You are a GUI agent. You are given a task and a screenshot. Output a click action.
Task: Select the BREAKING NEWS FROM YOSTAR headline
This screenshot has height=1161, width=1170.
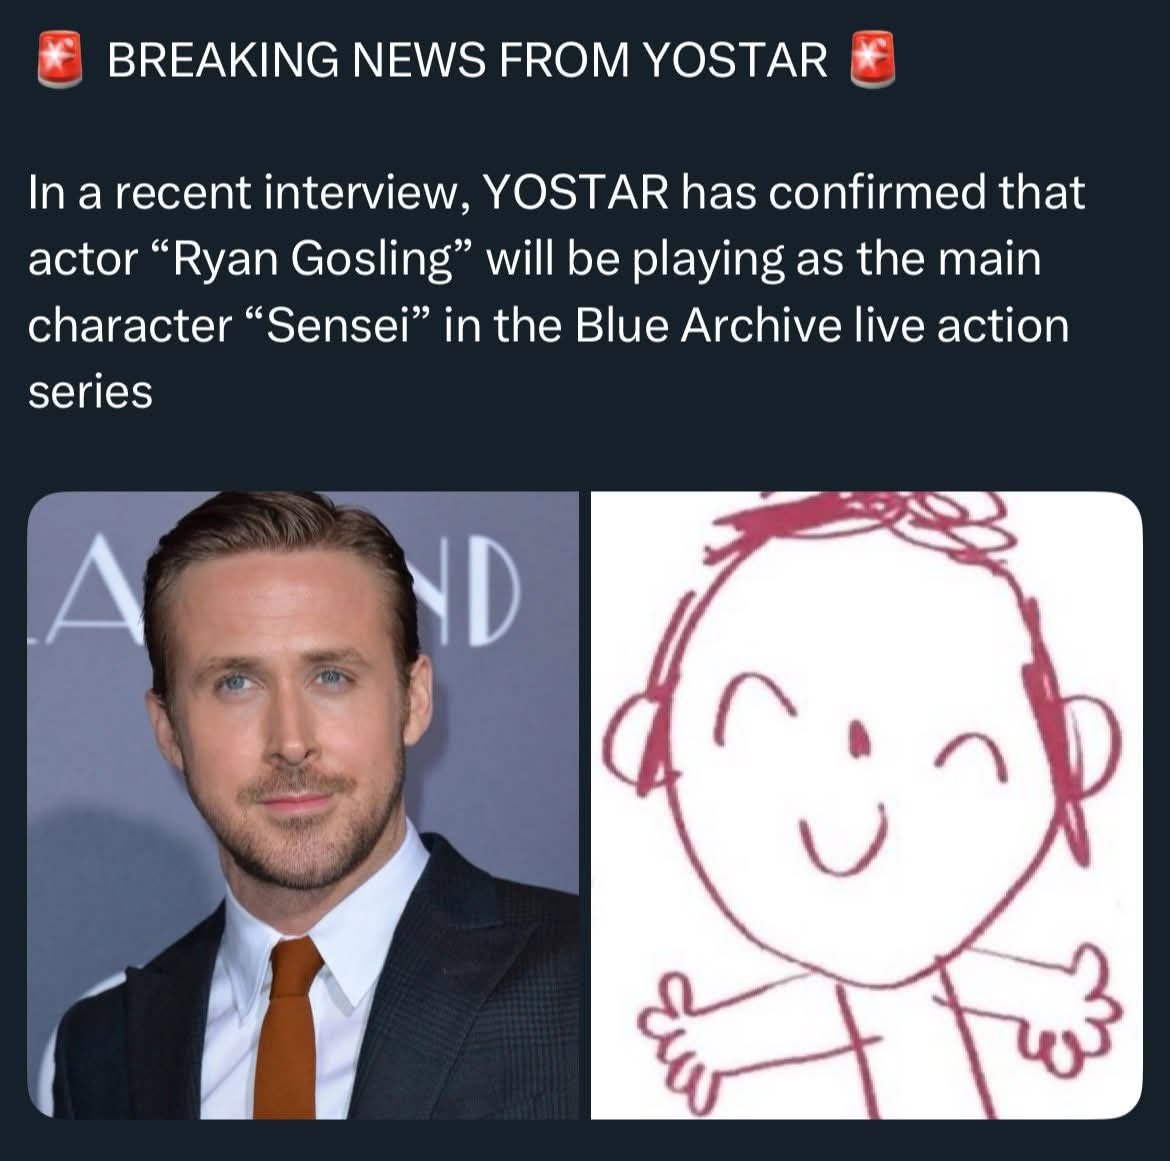click(x=467, y=60)
